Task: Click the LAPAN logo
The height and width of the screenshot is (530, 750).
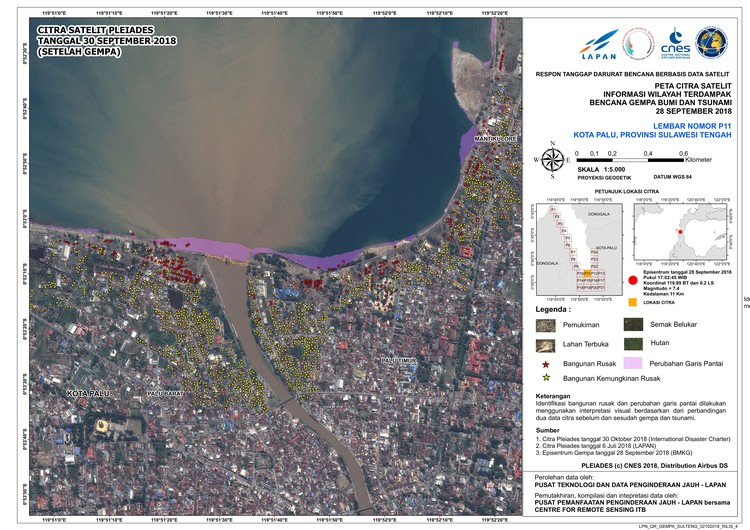Action: pyautogui.click(x=598, y=44)
